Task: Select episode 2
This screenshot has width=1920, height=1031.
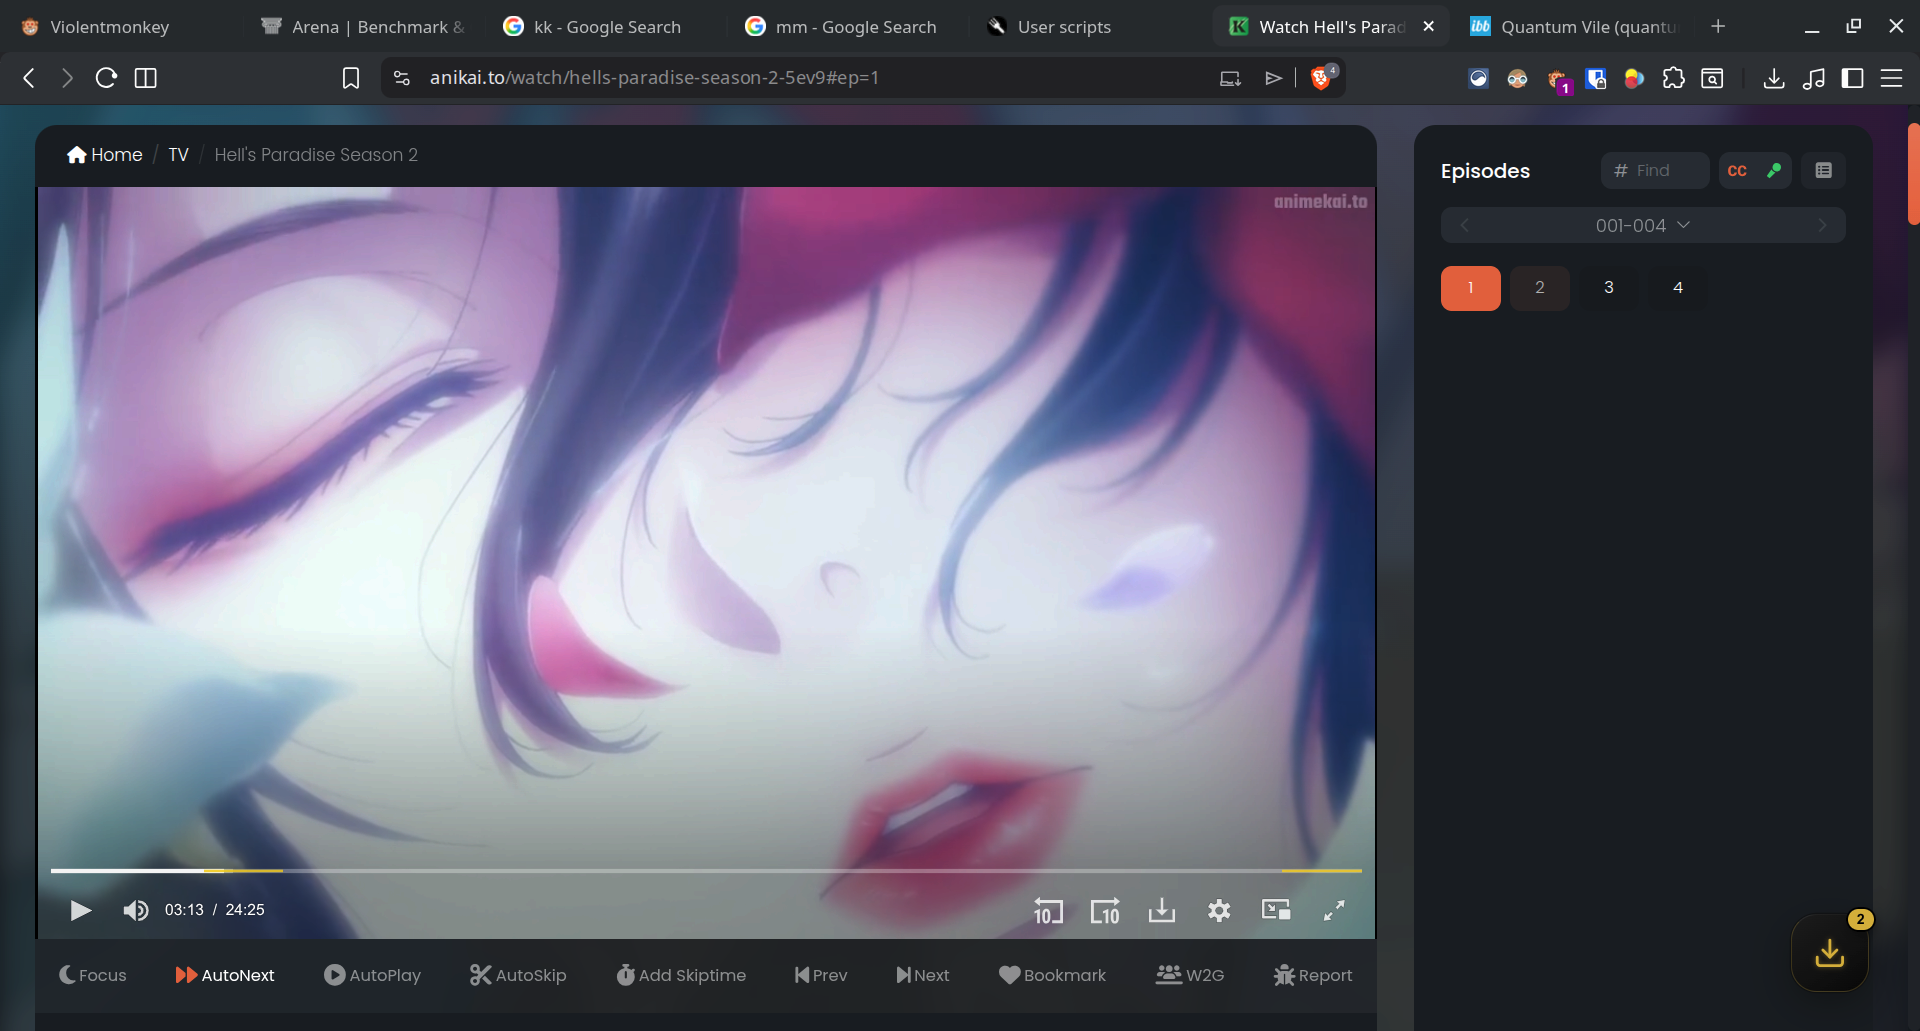Action: pyautogui.click(x=1540, y=288)
